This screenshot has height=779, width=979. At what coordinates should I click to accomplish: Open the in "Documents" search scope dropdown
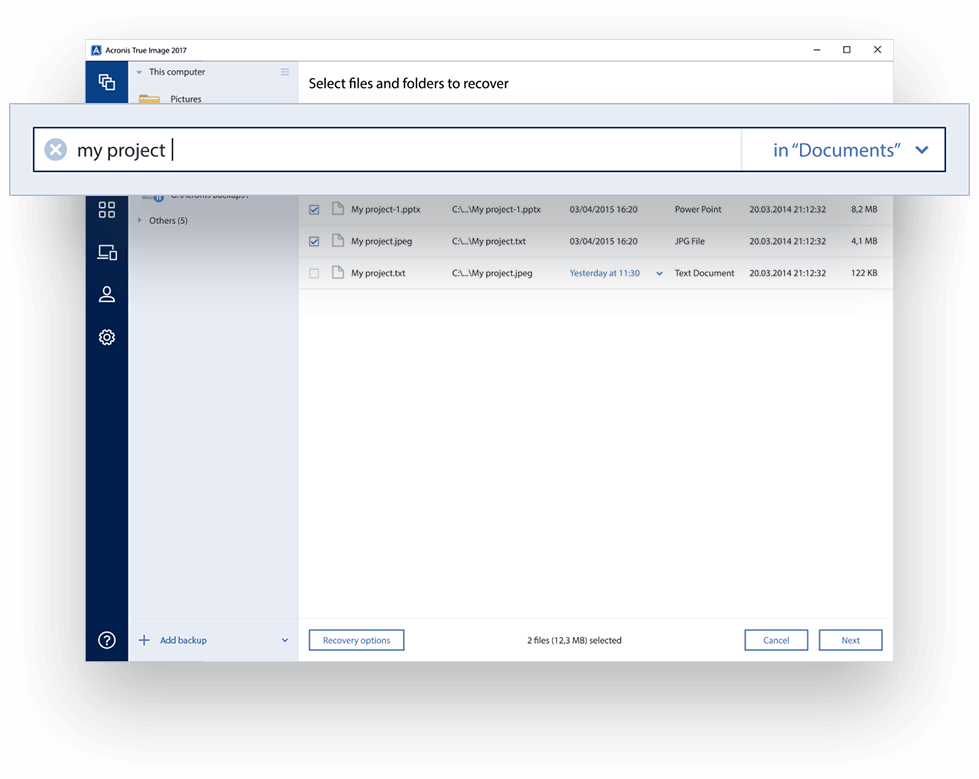click(844, 150)
